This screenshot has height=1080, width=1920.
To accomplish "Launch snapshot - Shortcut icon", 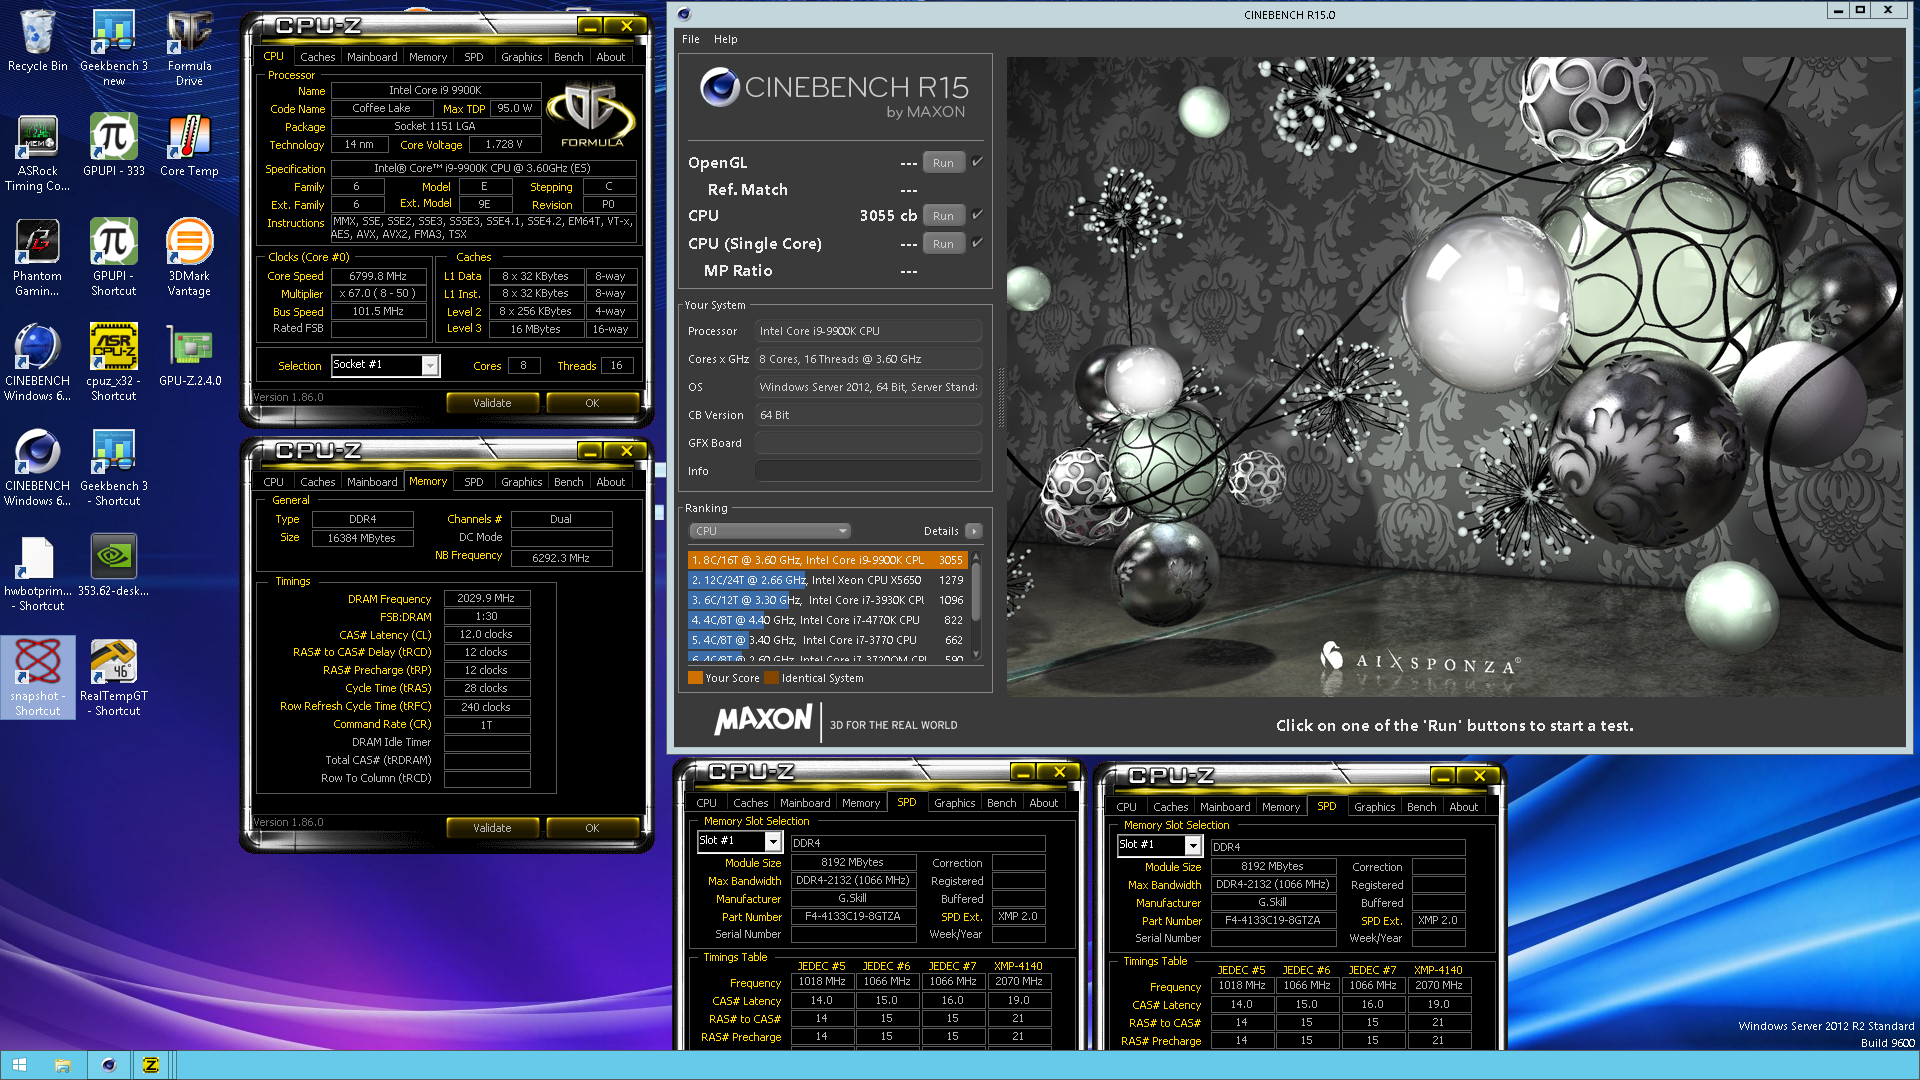I will (38, 678).
